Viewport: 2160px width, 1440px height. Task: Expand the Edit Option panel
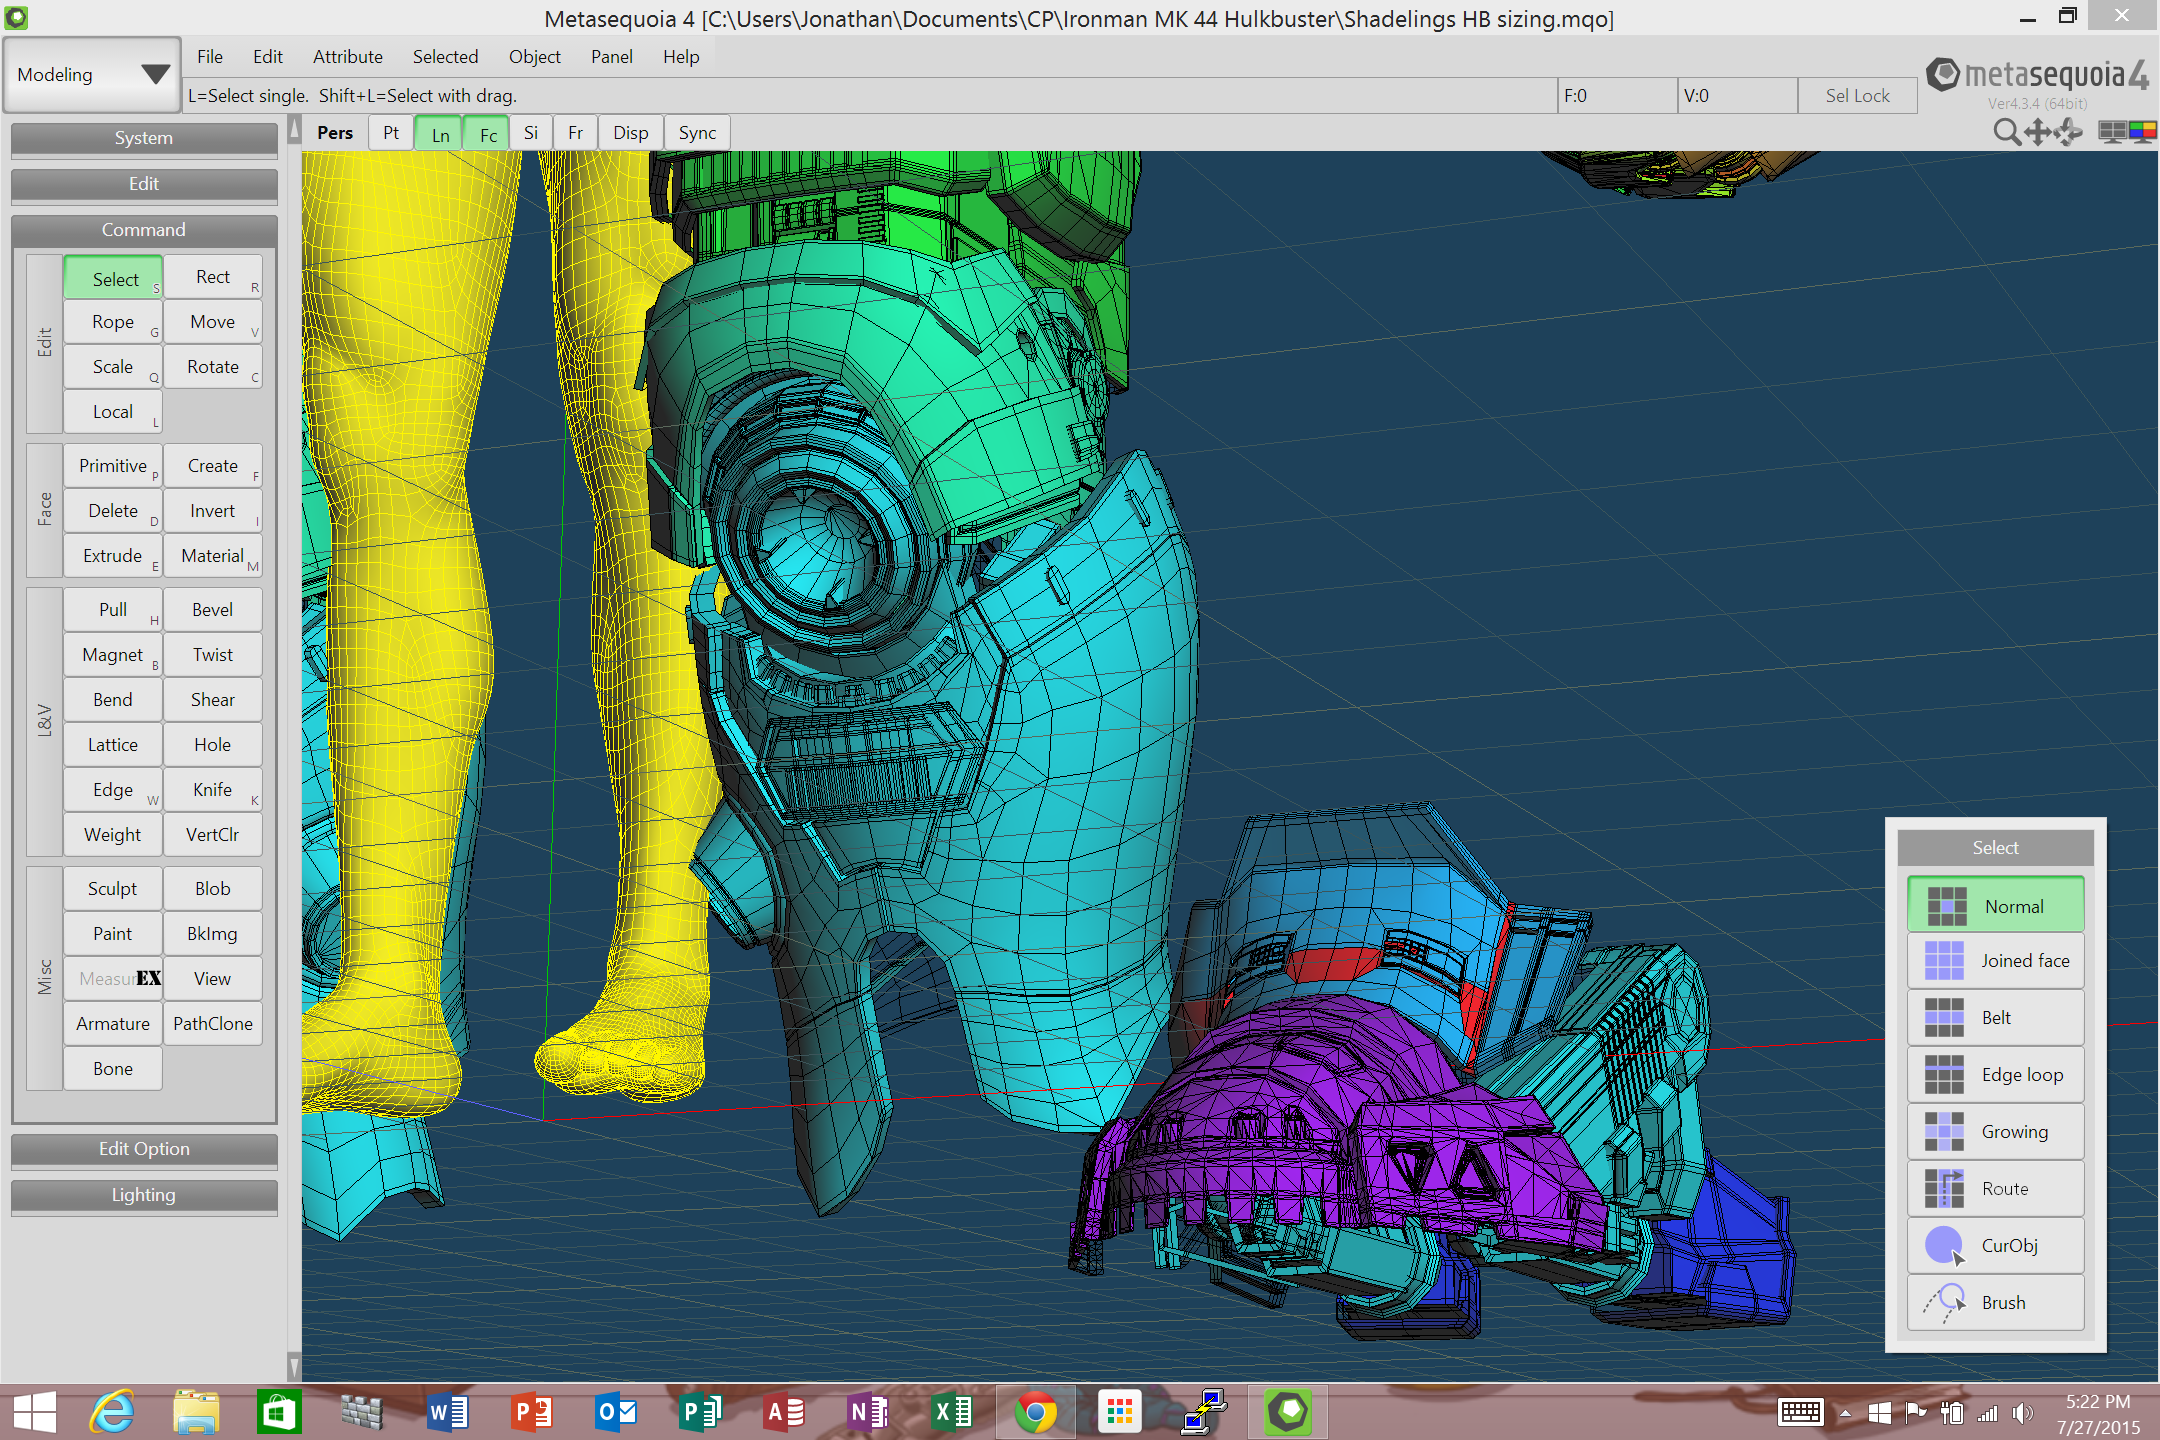pyautogui.click(x=144, y=1149)
